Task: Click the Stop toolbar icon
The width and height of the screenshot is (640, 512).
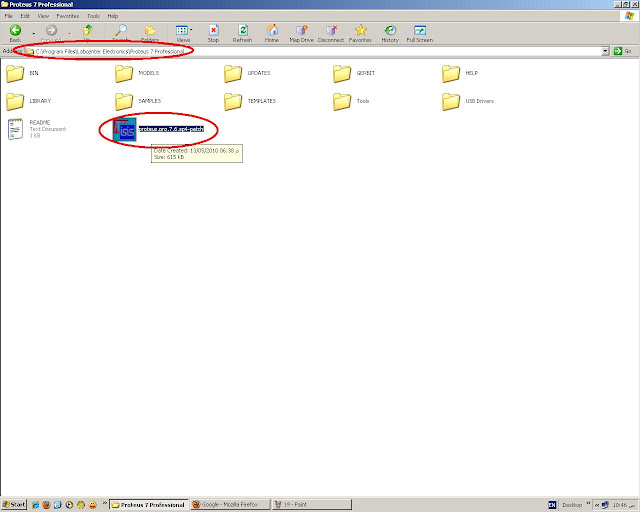Action: (x=213, y=33)
